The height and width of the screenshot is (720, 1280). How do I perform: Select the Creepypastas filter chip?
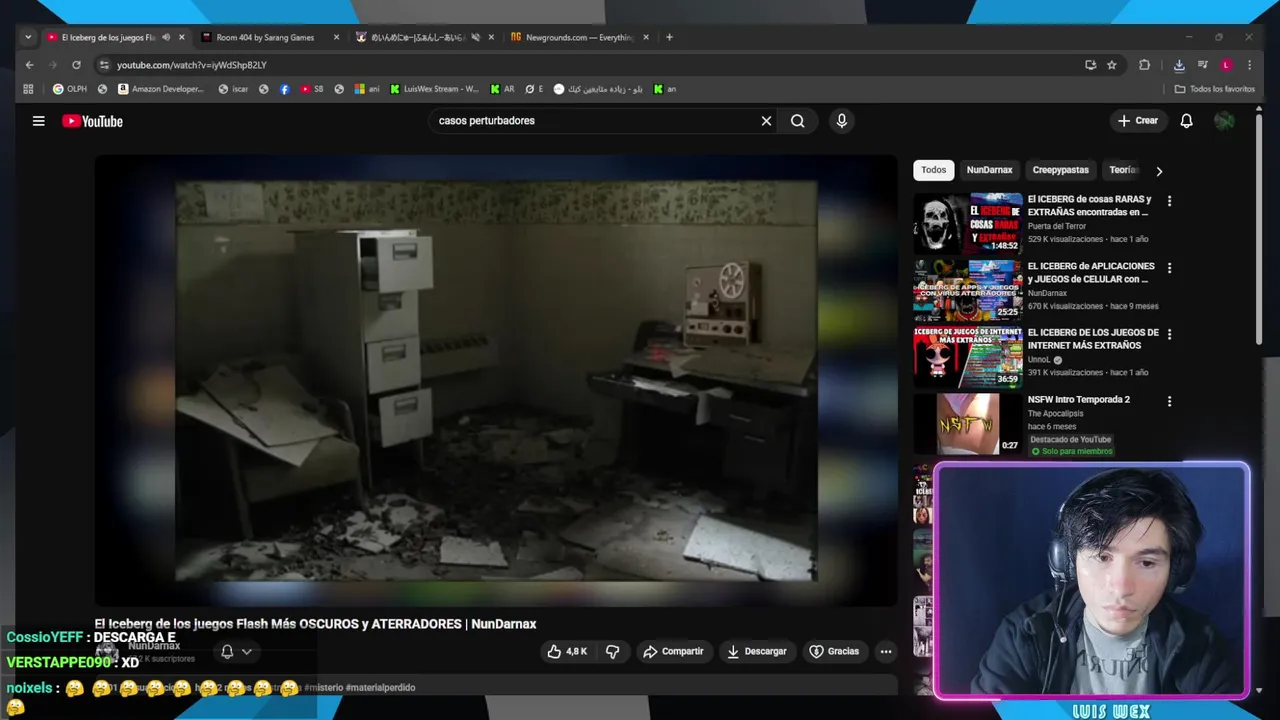[1060, 170]
